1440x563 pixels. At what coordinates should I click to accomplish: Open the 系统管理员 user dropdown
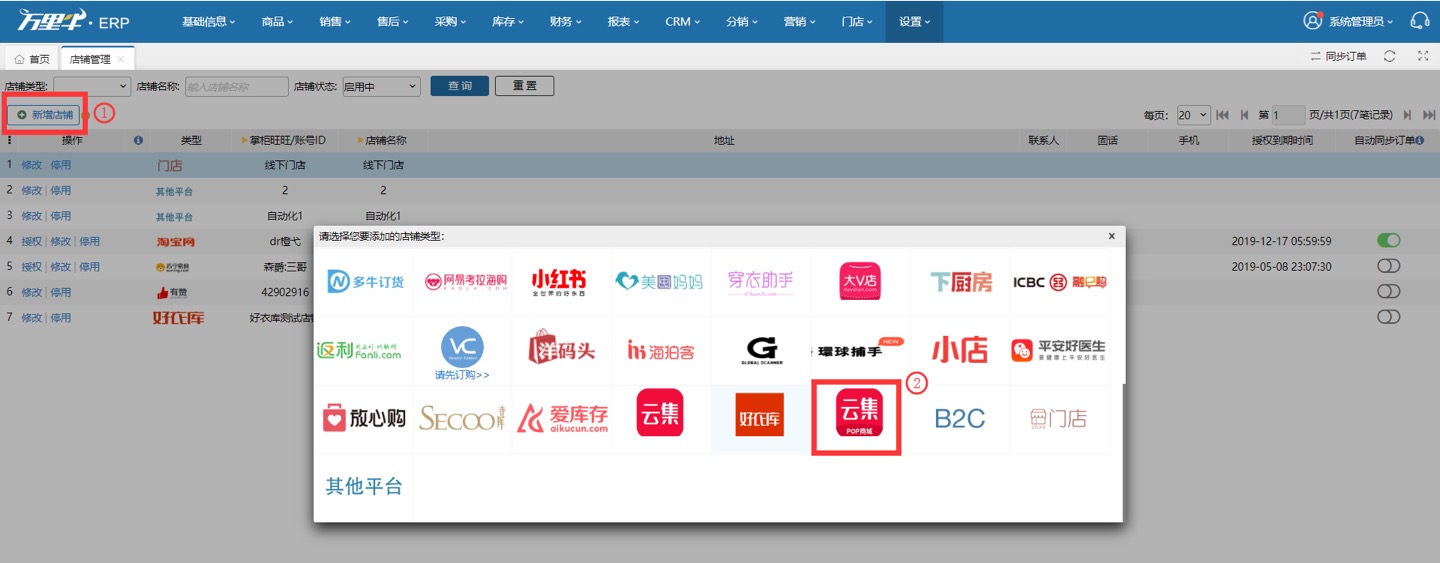click(1350, 21)
